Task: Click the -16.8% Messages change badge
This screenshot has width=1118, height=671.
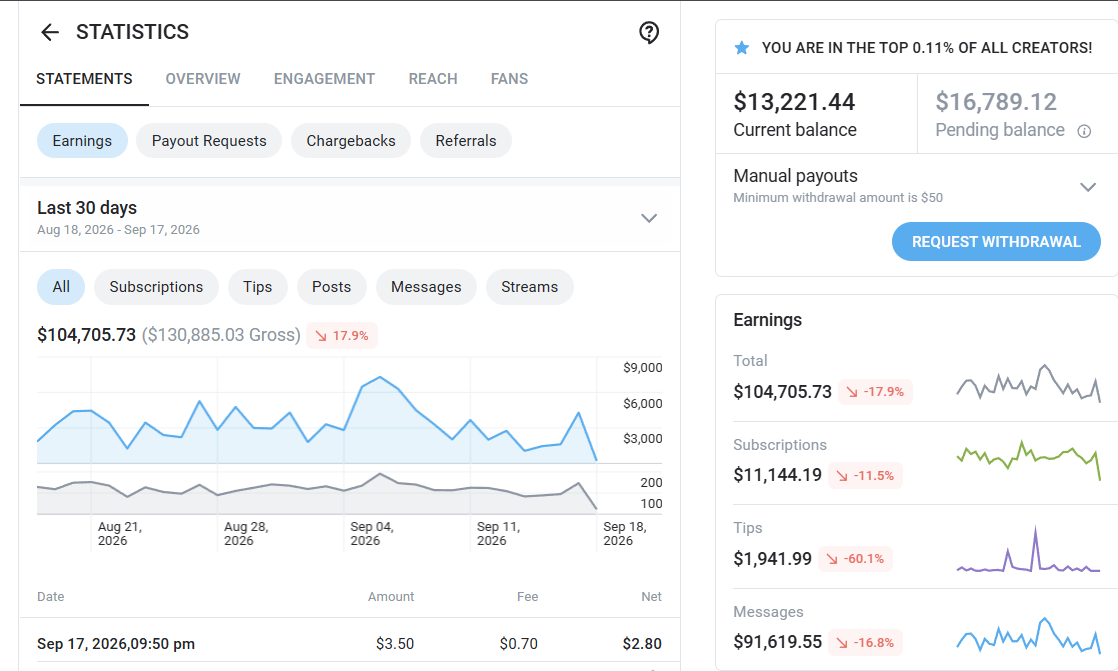Action: point(865,642)
